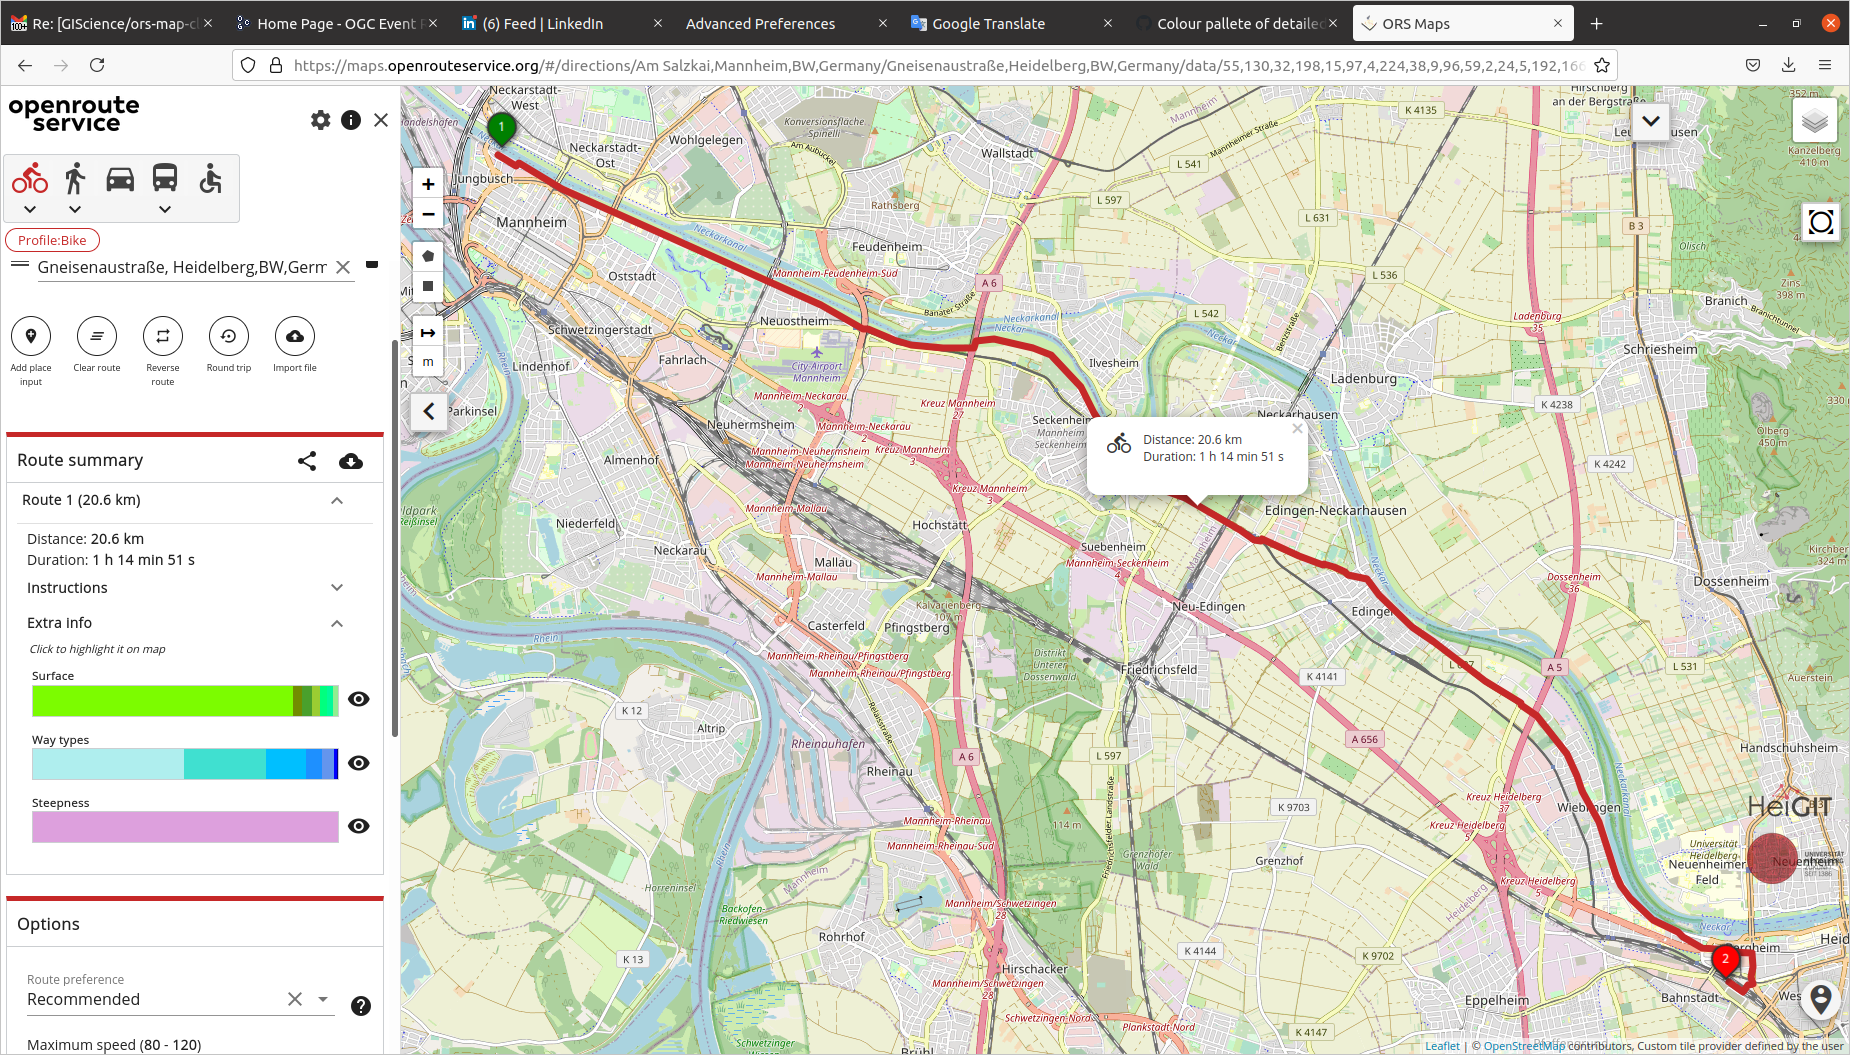
Task: Share the route summary
Action: pos(307,461)
